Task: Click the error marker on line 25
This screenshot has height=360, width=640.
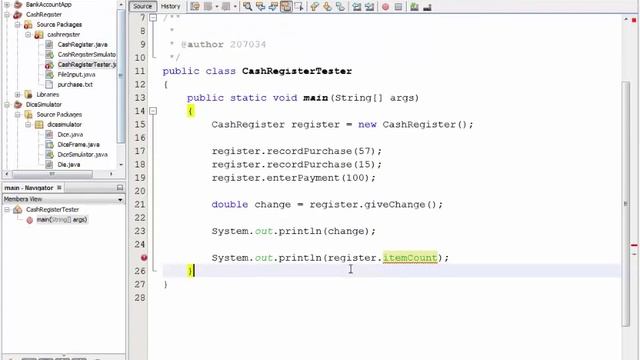Action: [x=144, y=258]
